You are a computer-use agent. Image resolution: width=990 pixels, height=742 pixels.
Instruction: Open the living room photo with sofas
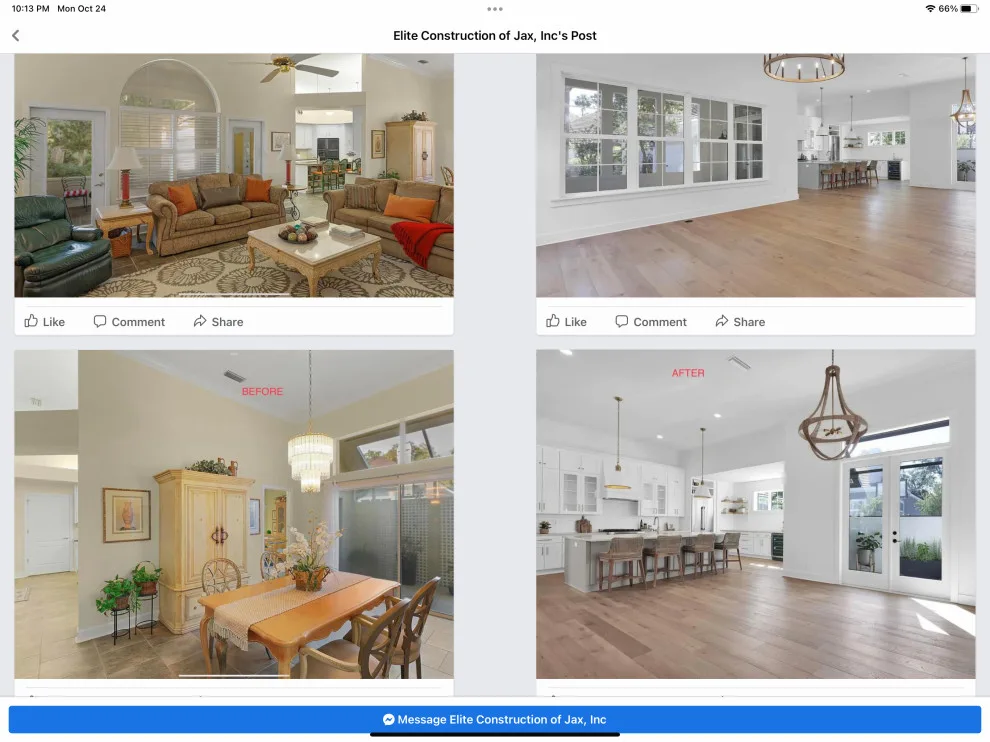coord(234,175)
